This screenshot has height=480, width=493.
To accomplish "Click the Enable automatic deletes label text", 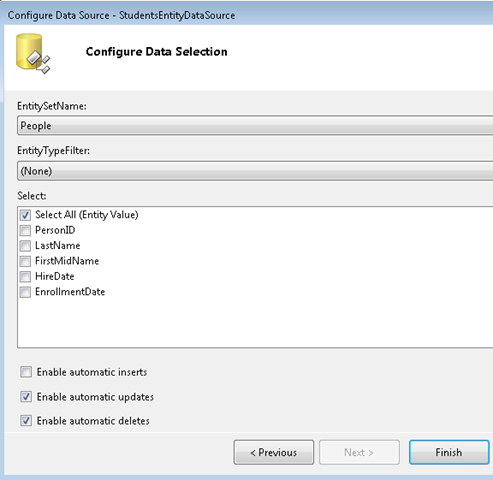I will pyautogui.click(x=93, y=421).
